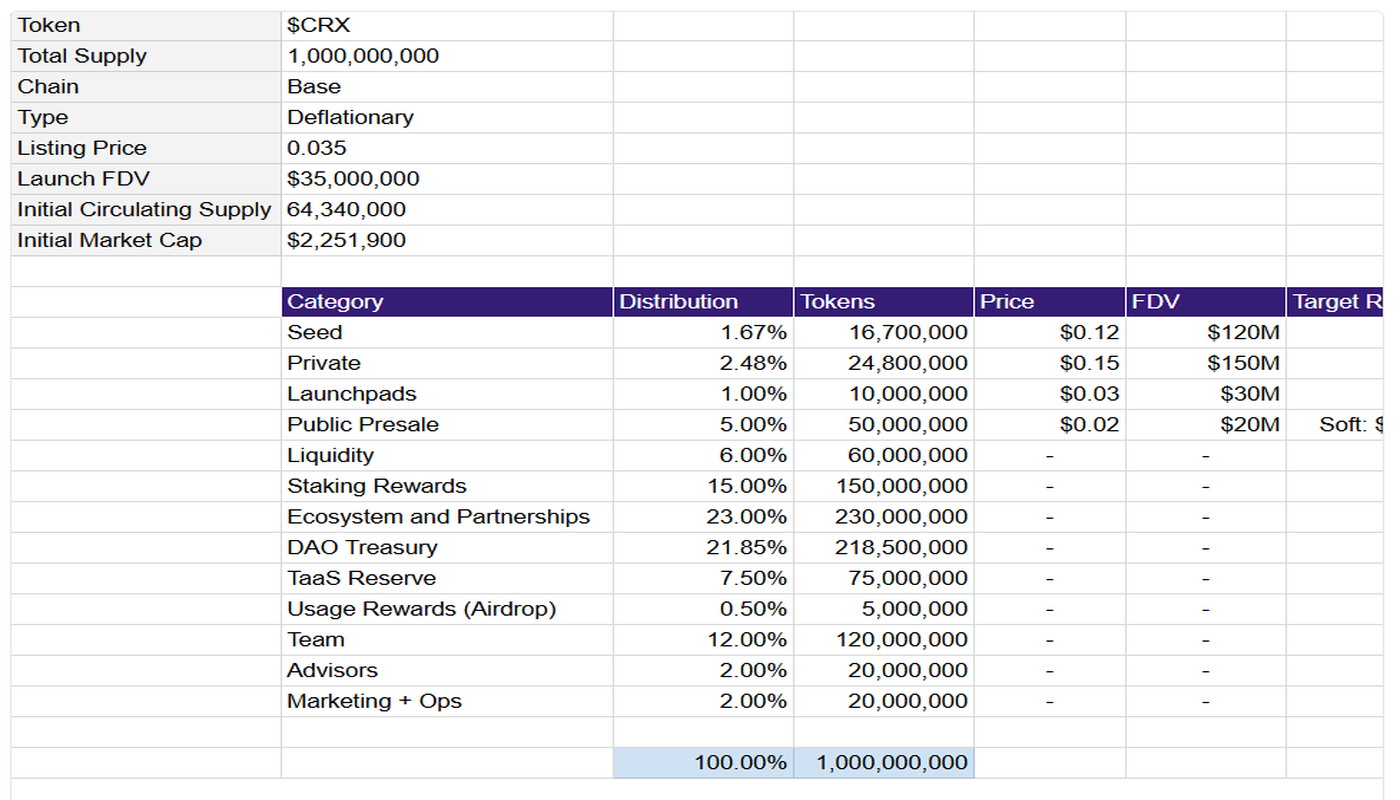This screenshot has width=1400, height=800.
Task: Select the "Launchpads" category cell
Action: click(x=447, y=394)
